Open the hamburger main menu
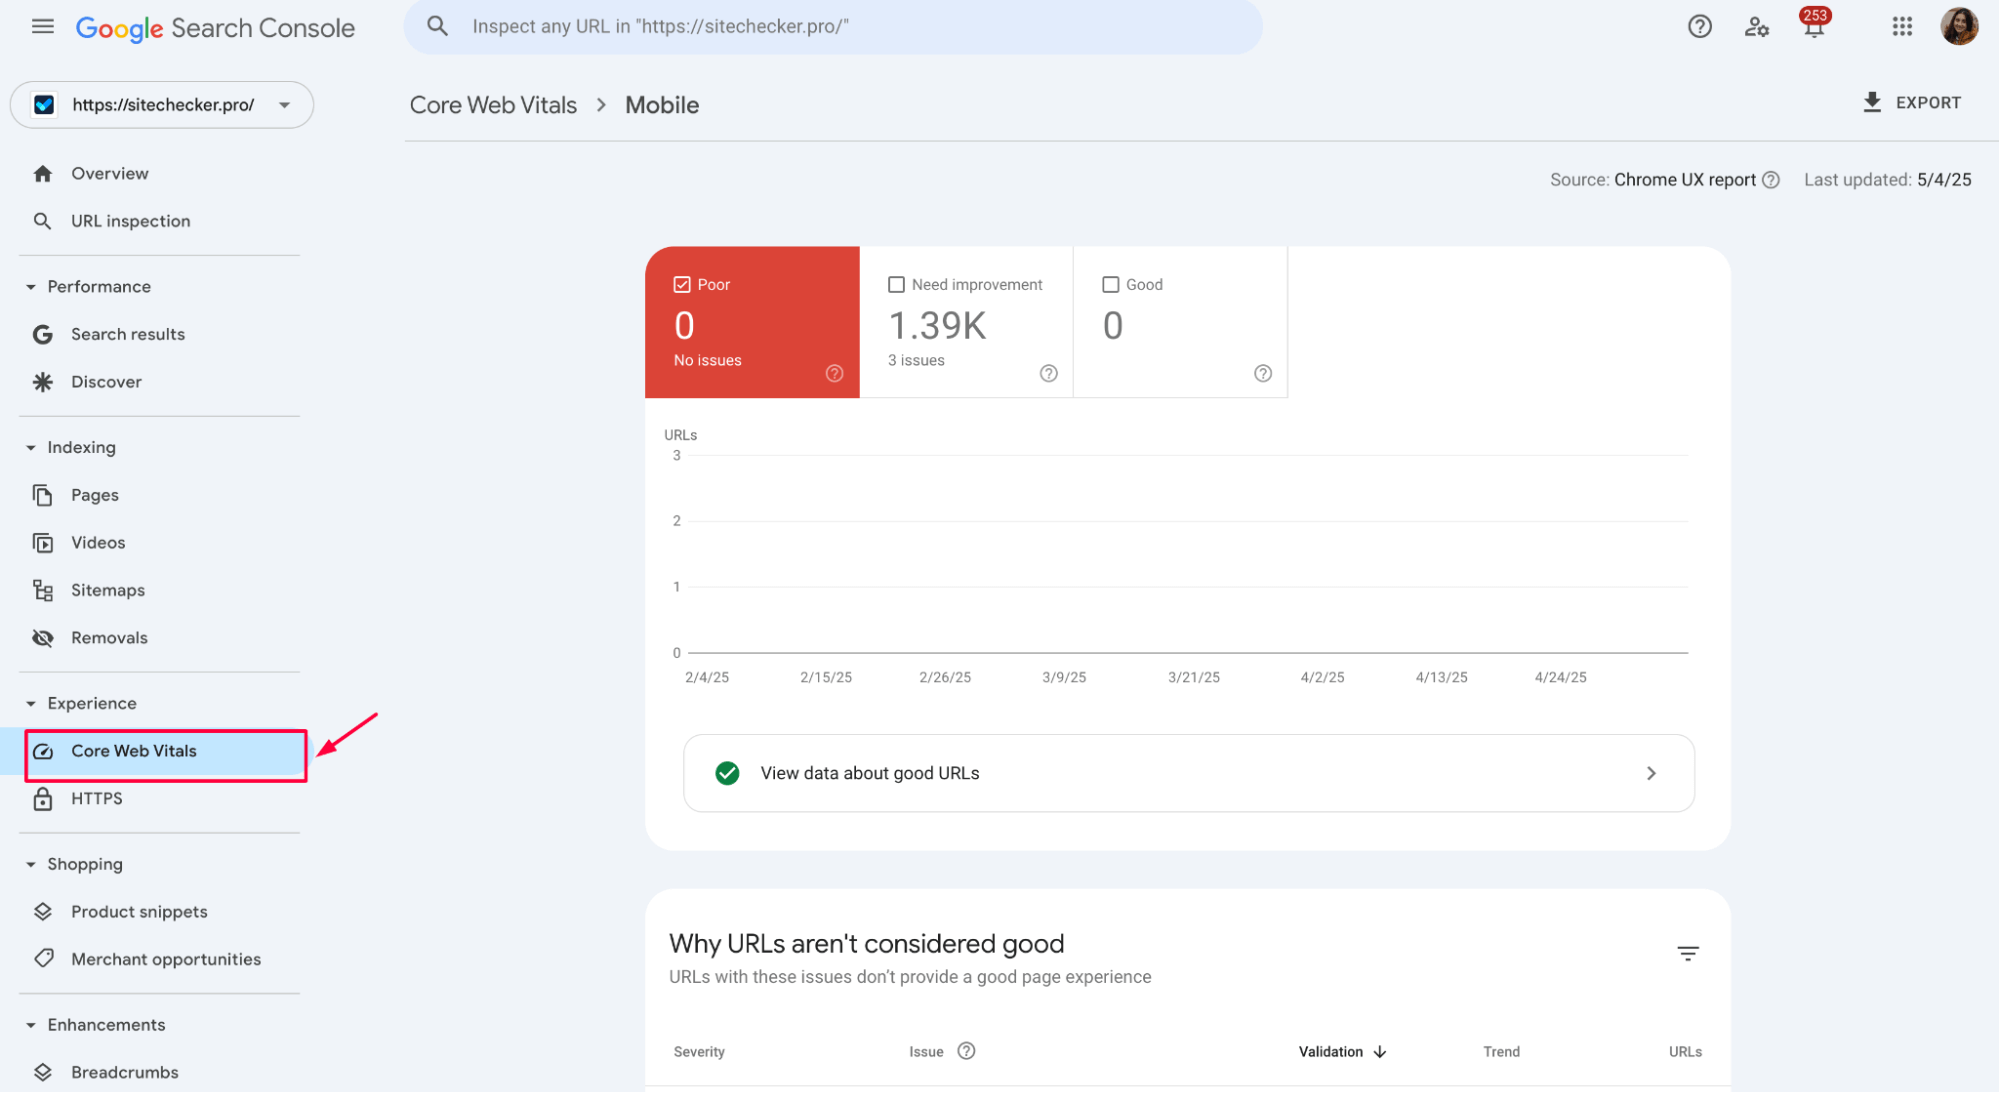The height and width of the screenshot is (1093, 1999). pos(42,27)
